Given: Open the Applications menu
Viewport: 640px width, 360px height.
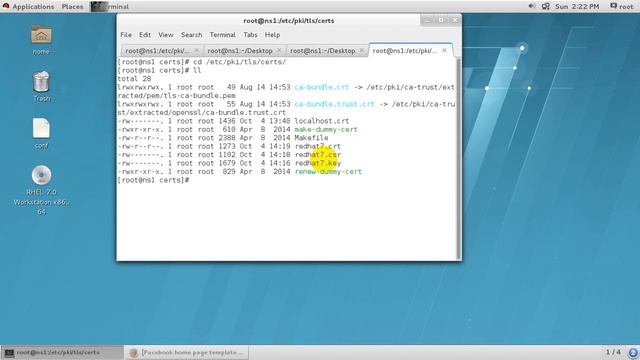Looking at the screenshot, I should click(33, 7).
